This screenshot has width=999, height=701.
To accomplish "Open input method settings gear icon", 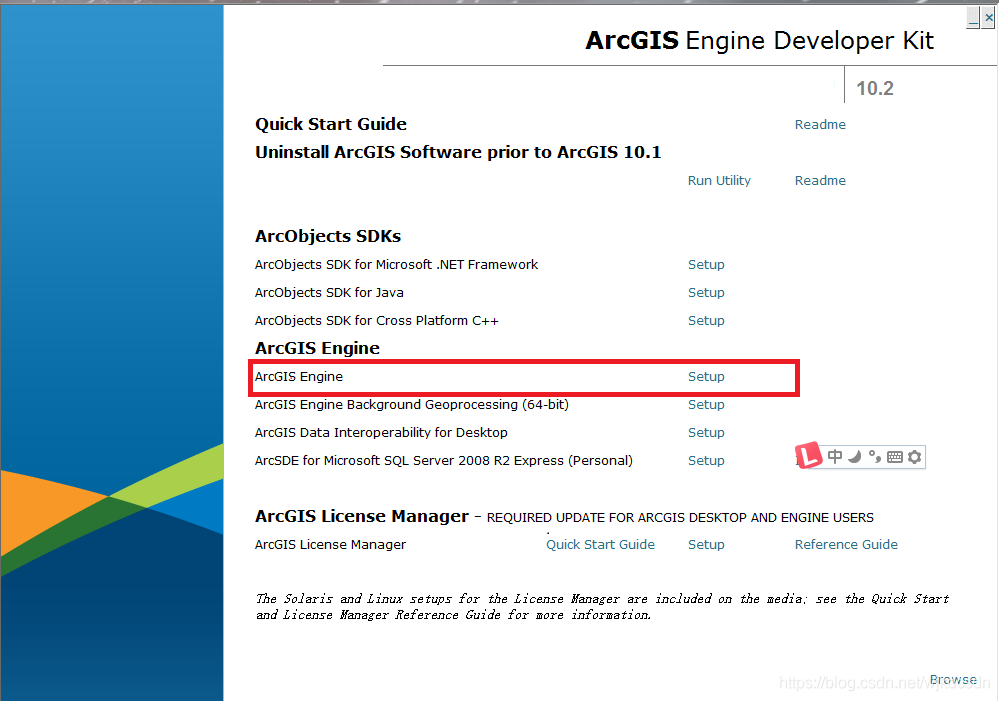I will [x=915, y=457].
